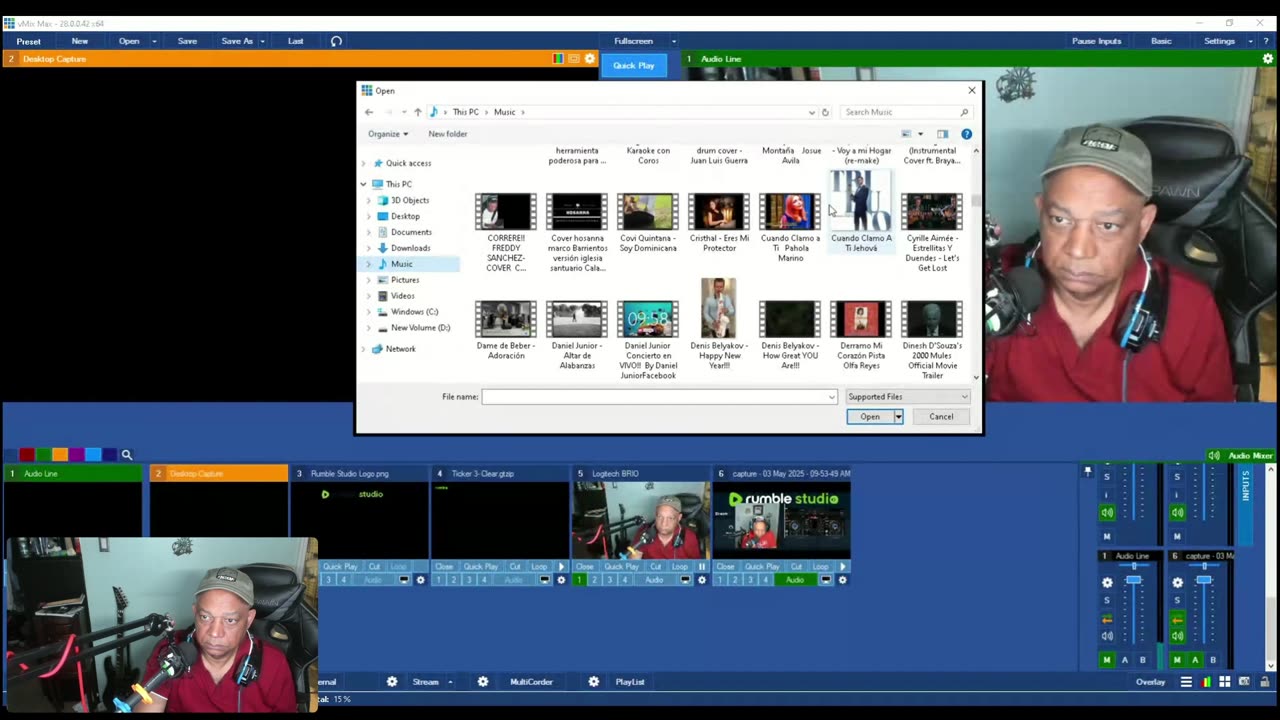Toggle solo S on Audio Line channel
1280x720 pixels.
point(1107,600)
